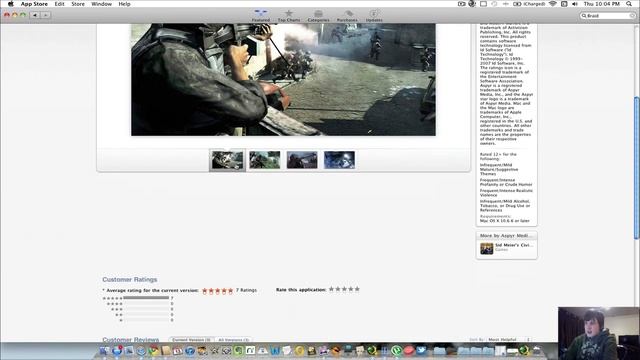Open the Top Charts star icon
The image size is (640, 360).
289,16
